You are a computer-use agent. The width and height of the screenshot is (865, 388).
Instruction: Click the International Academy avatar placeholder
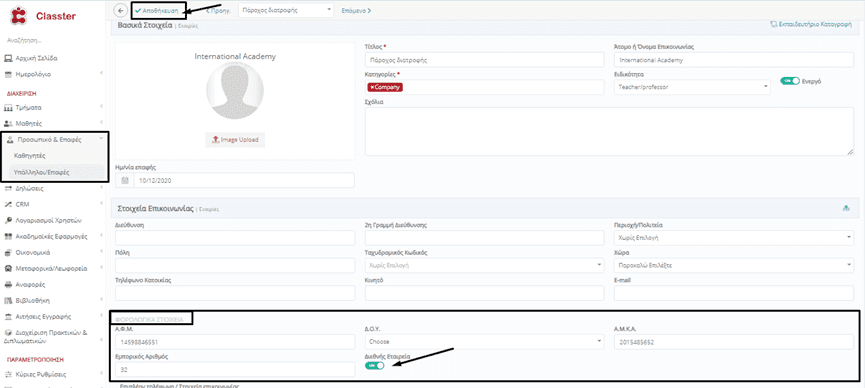coord(235,91)
